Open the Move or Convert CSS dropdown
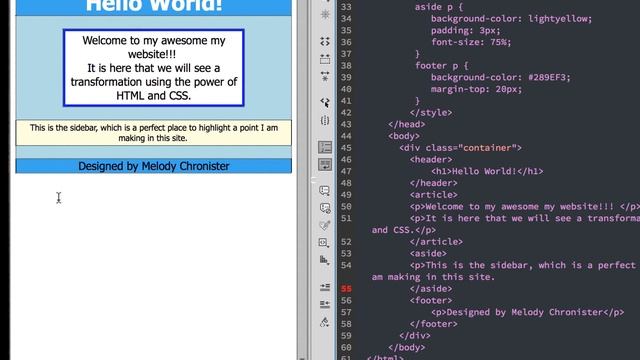 324,260
